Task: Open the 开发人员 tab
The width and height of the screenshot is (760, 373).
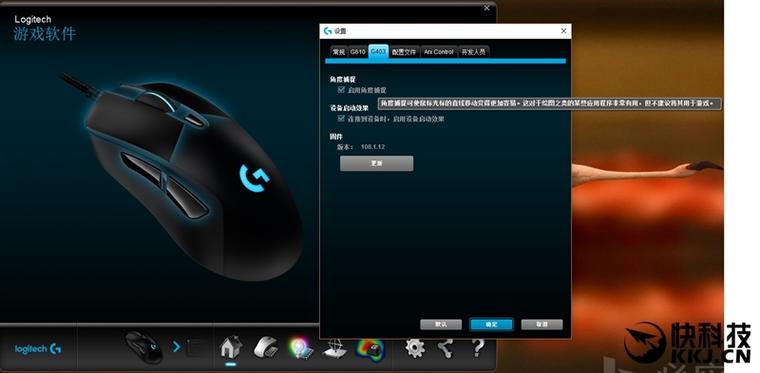Action: [473, 52]
